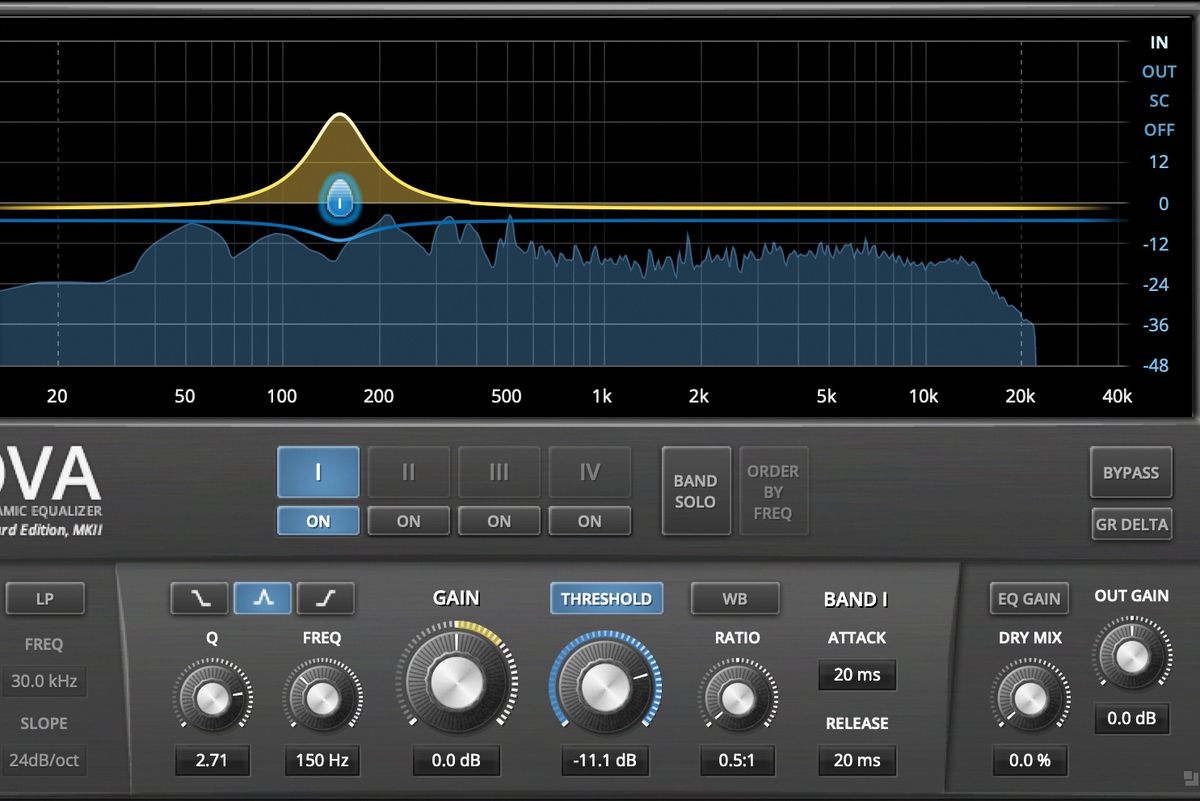Image resolution: width=1200 pixels, height=801 pixels.
Task: Select the shelf filter shape icon
Action: click(x=326, y=598)
